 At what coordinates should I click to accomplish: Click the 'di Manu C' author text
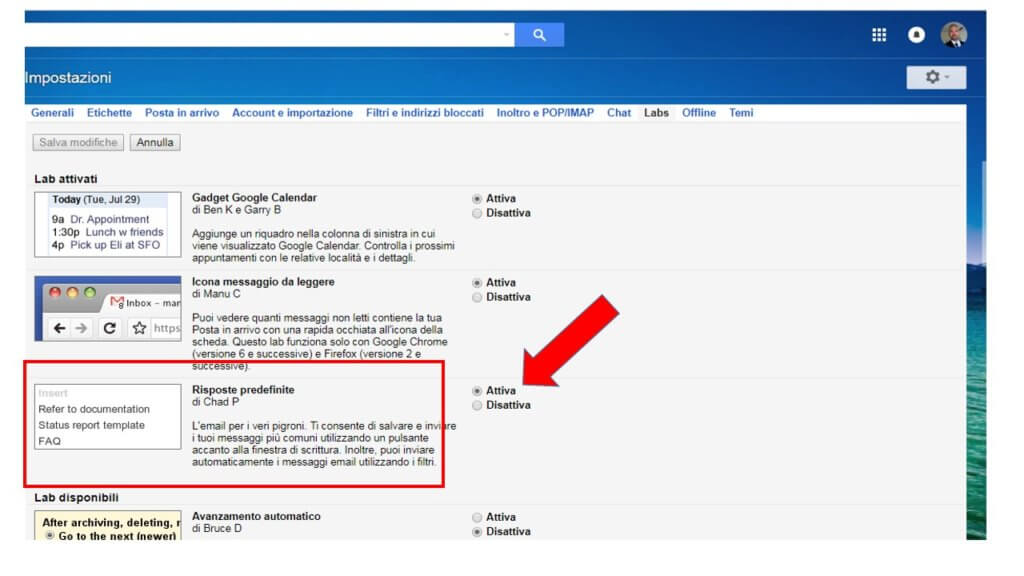216,294
